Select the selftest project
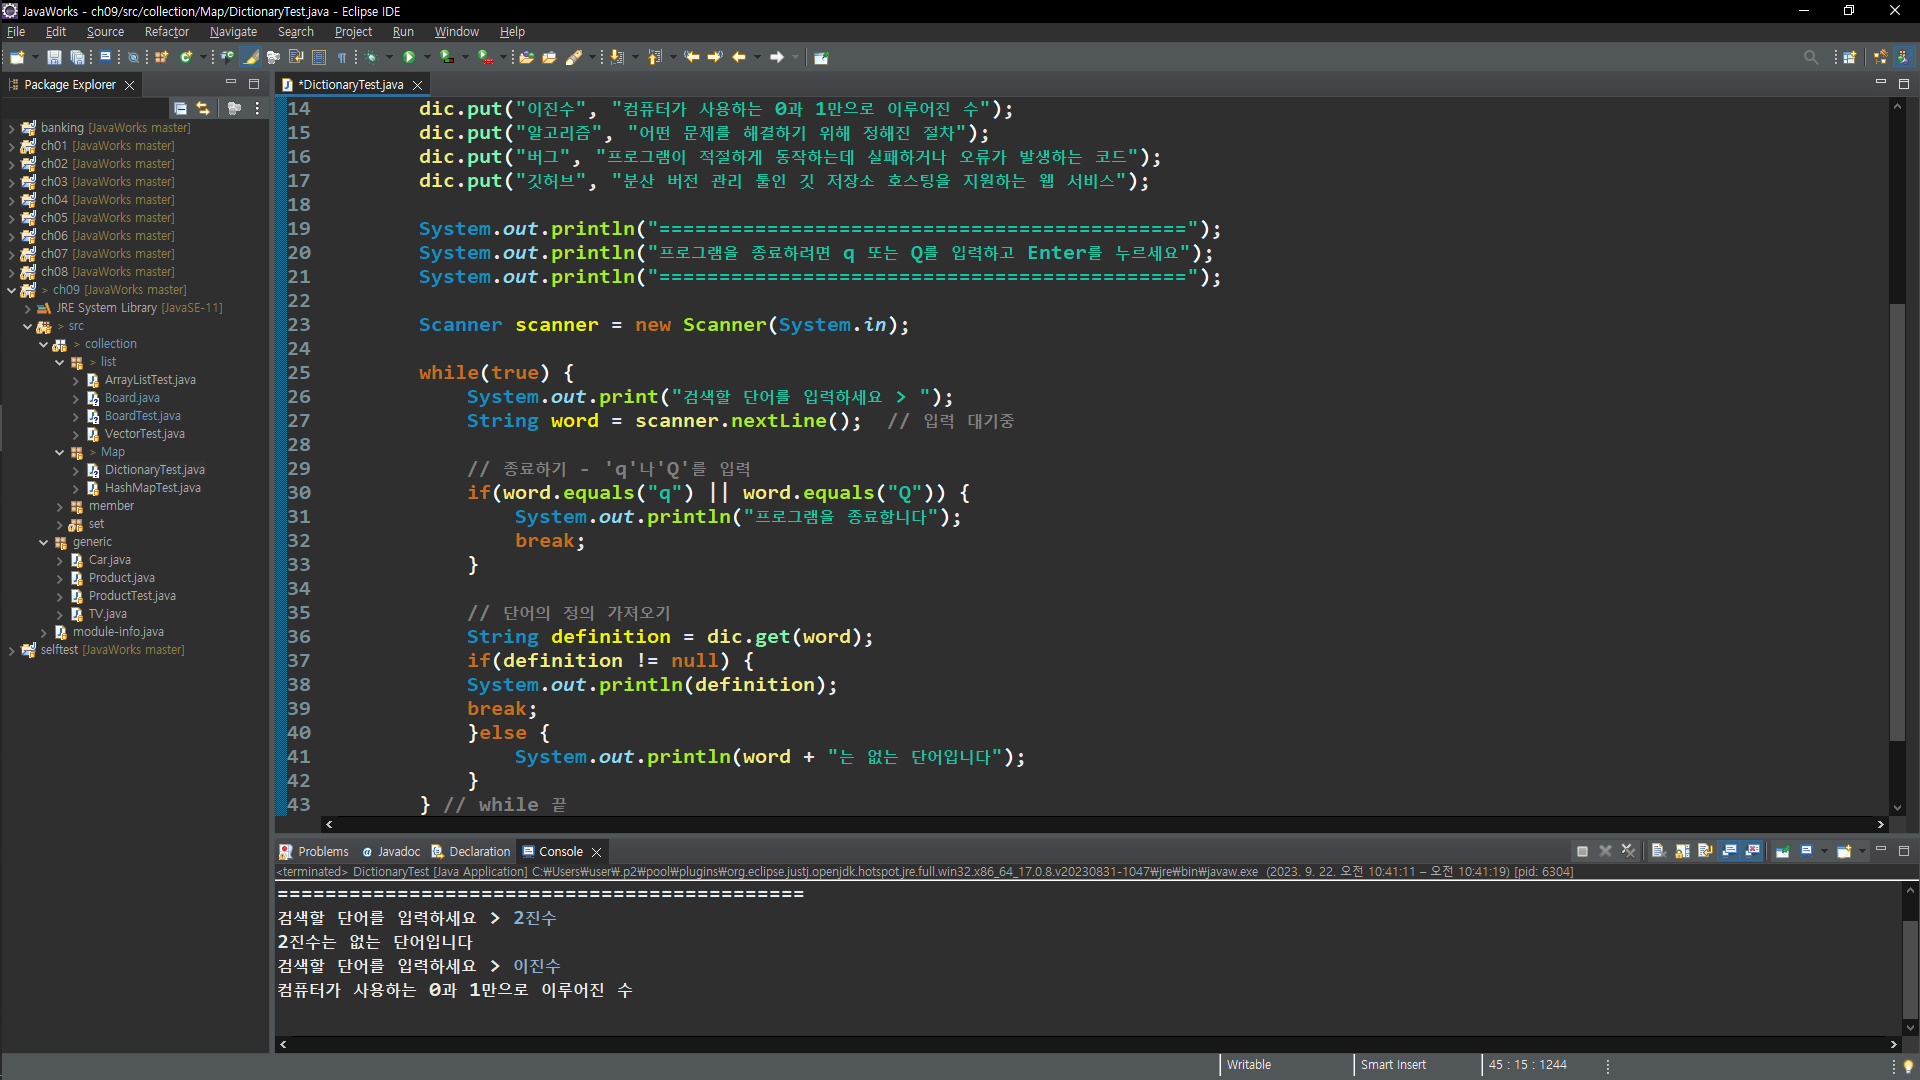Image resolution: width=1920 pixels, height=1080 pixels. pos(59,650)
